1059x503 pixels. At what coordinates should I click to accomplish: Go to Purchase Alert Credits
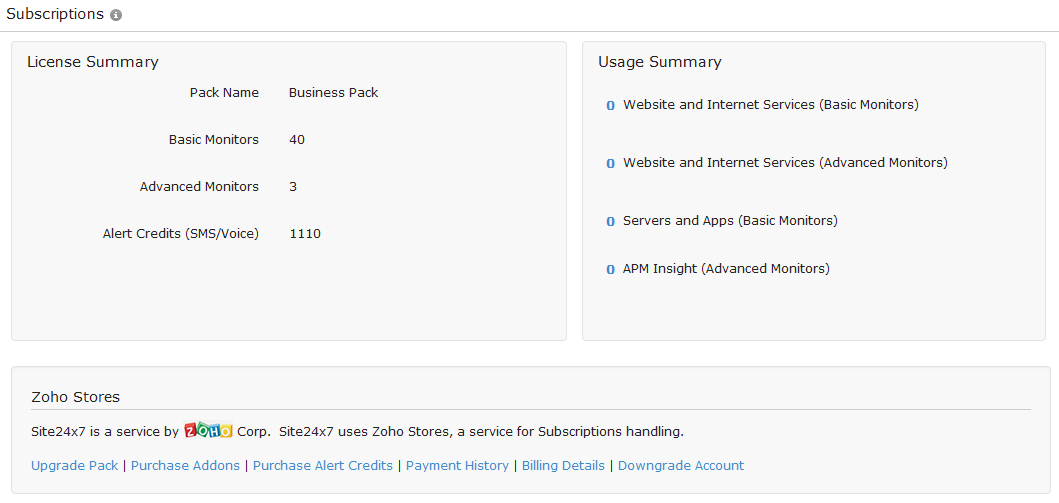coord(323,465)
